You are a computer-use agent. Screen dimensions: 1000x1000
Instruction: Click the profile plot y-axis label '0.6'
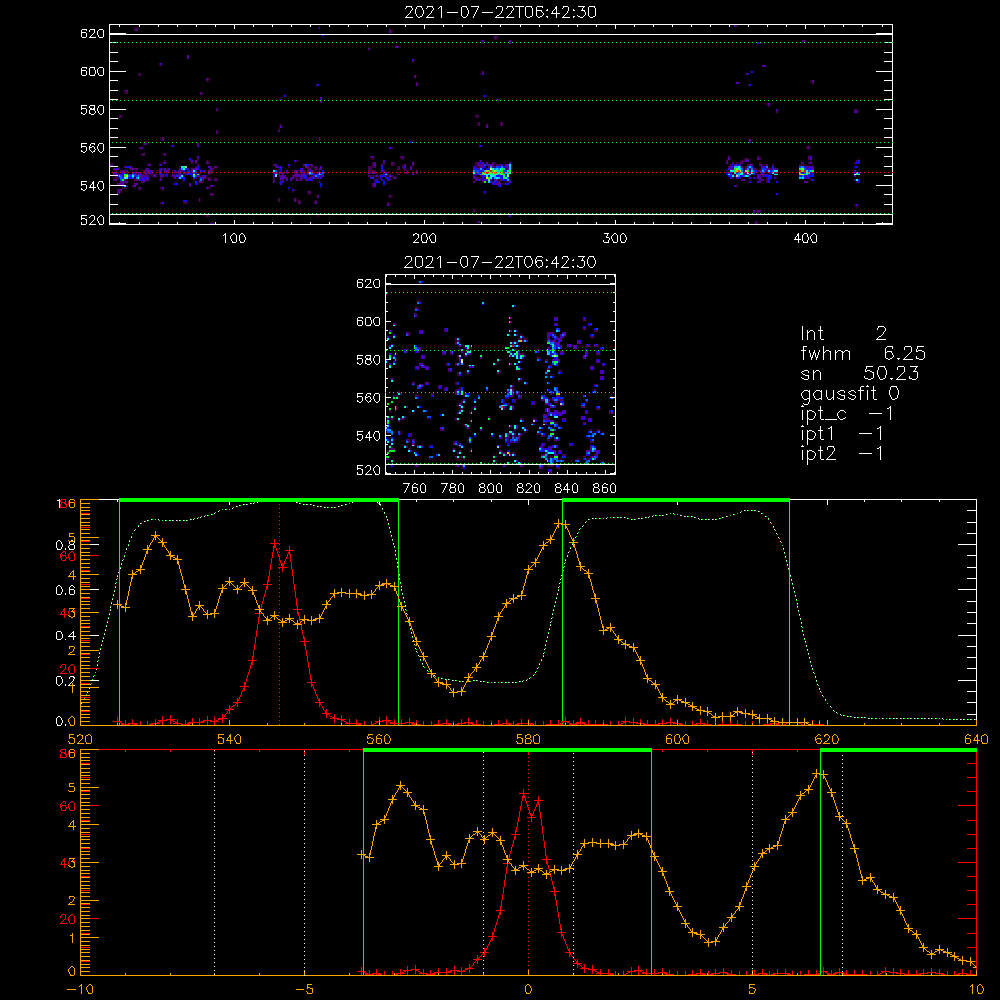pos(65,591)
